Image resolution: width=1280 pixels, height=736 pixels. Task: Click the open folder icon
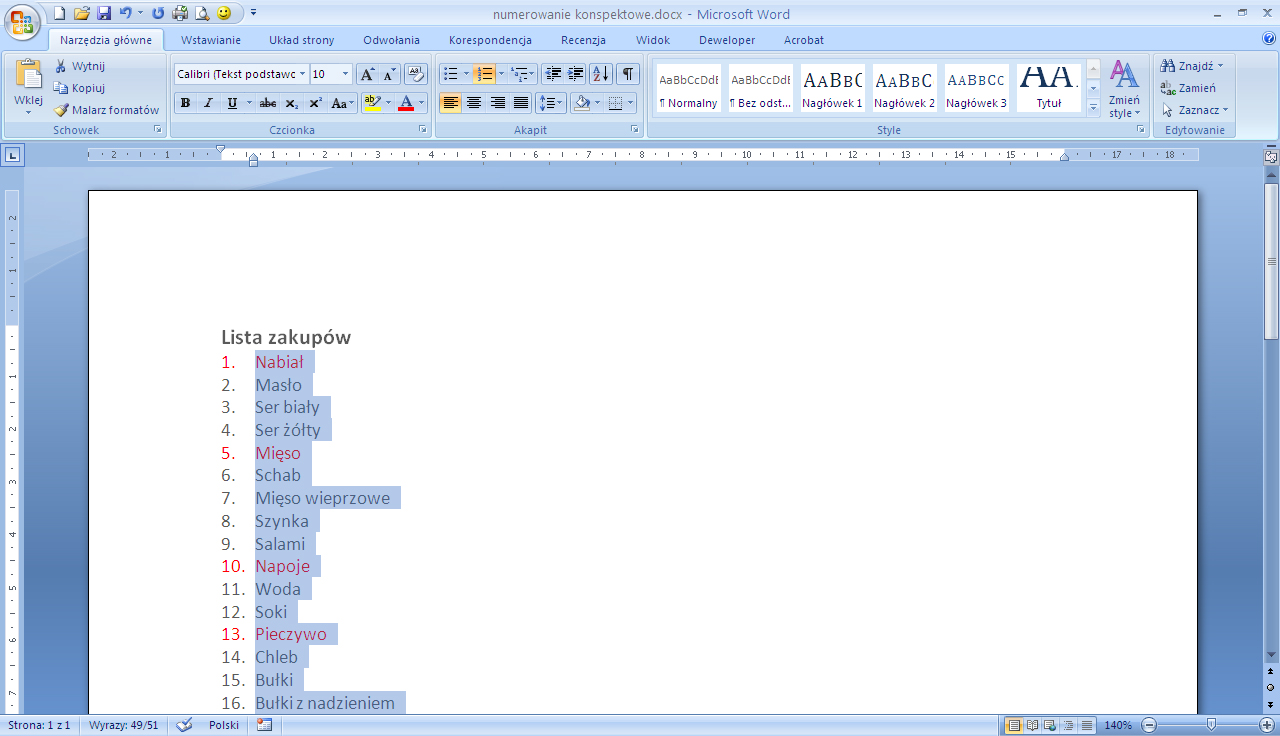81,13
